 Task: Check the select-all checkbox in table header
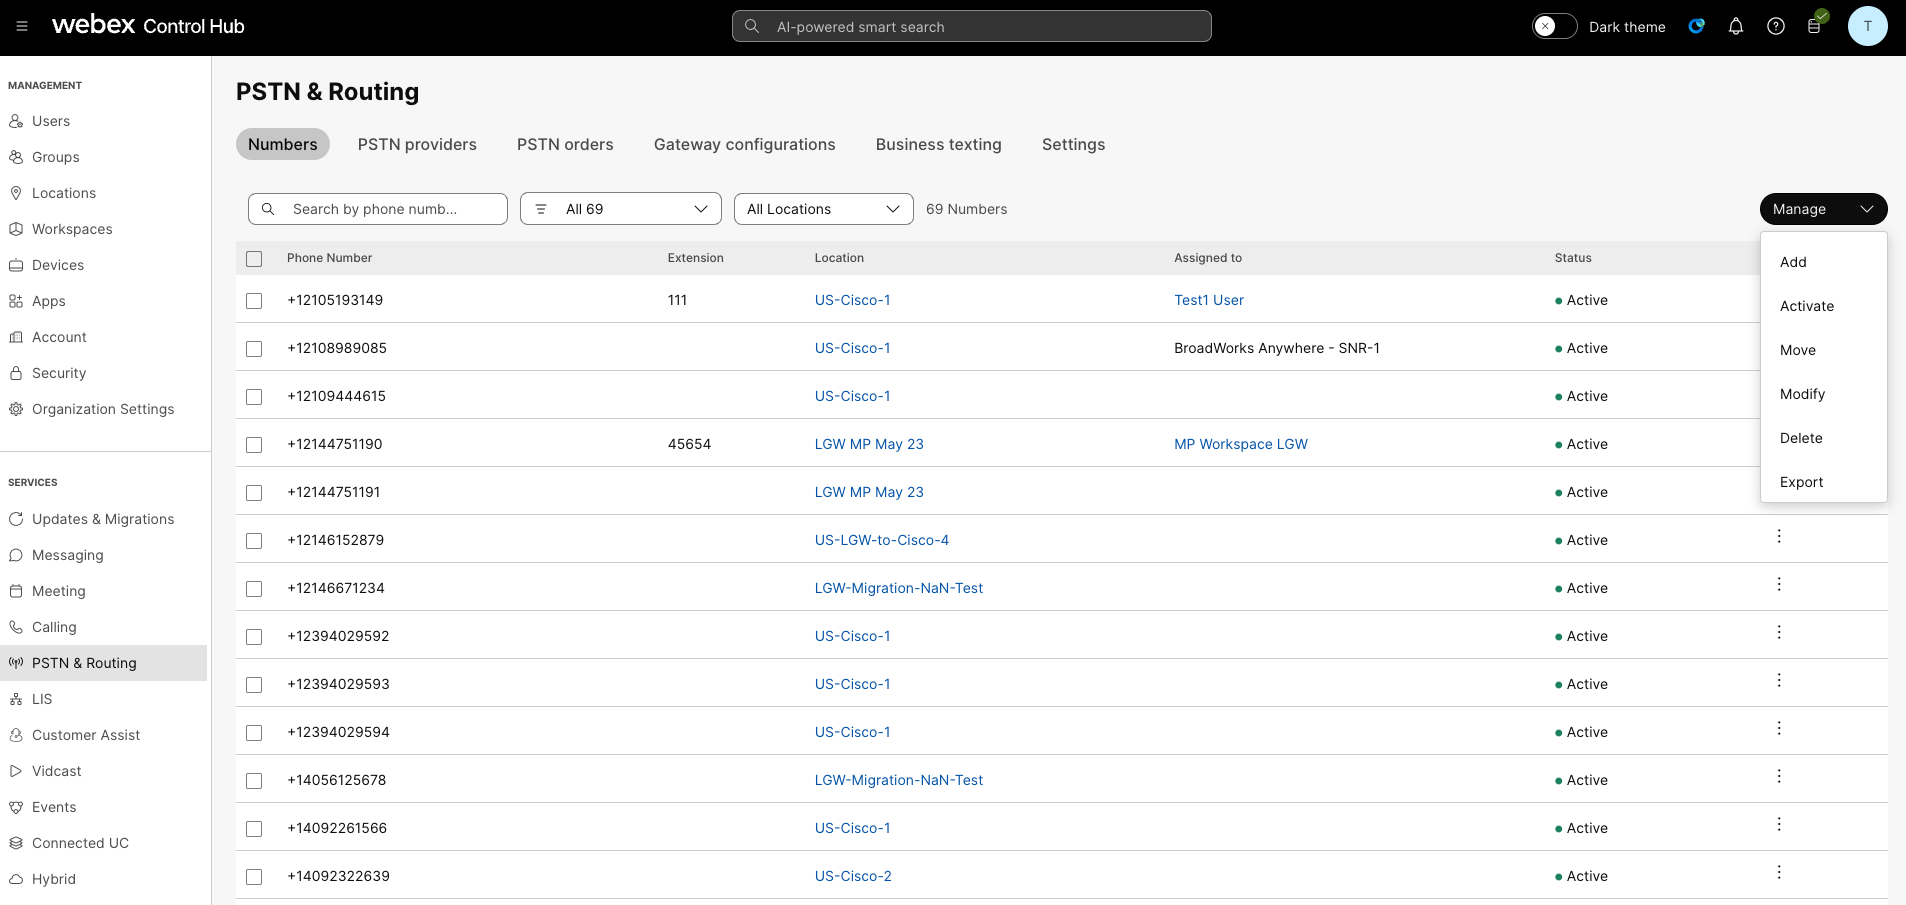coord(254,258)
